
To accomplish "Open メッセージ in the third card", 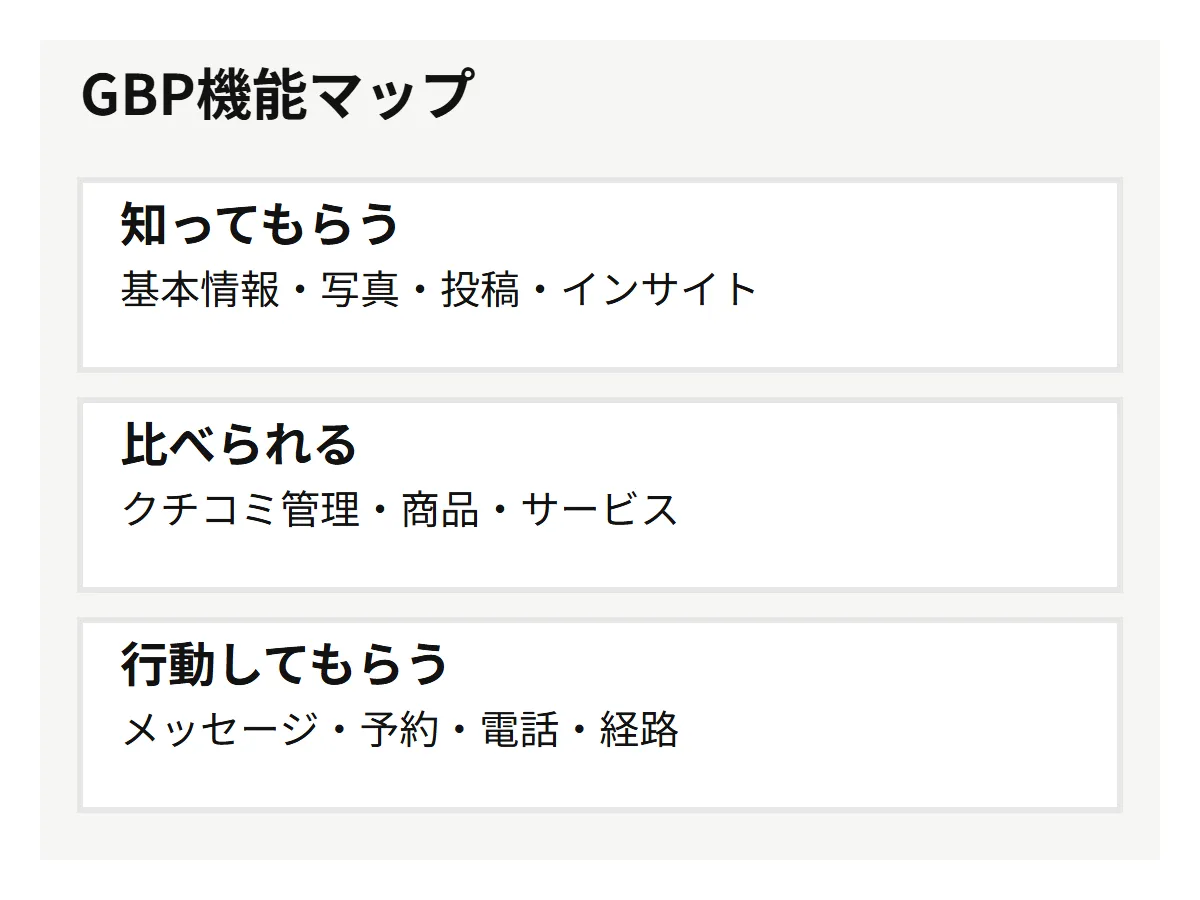I will [220, 730].
